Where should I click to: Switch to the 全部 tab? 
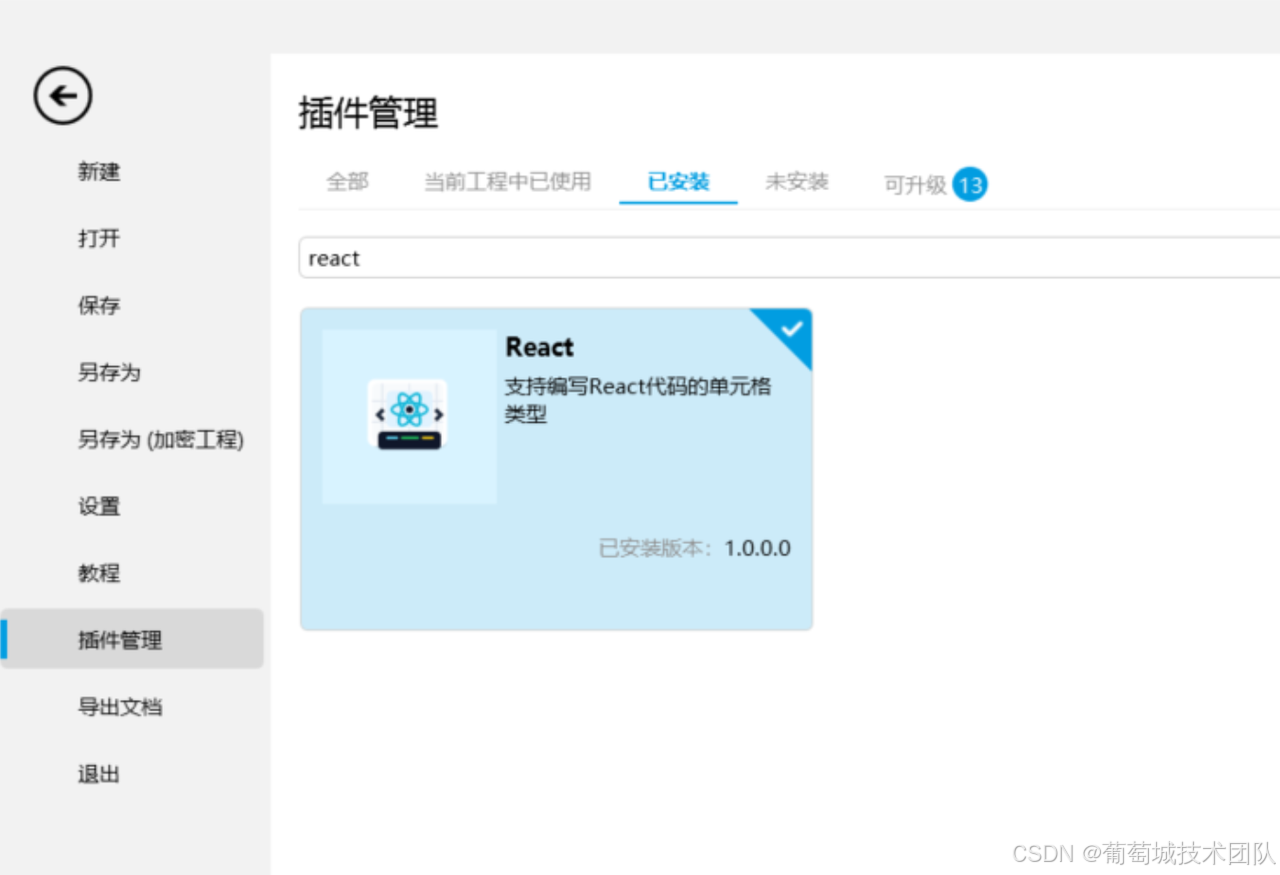[x=348, y=182]
